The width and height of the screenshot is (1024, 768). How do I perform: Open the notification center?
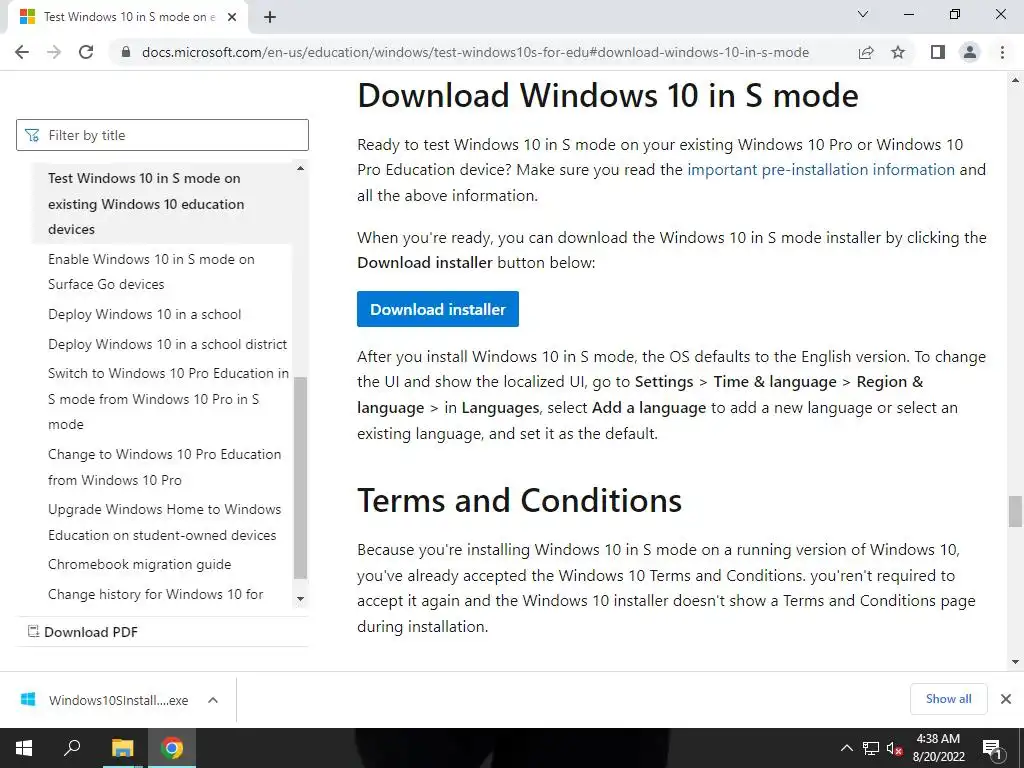(992, 748)
